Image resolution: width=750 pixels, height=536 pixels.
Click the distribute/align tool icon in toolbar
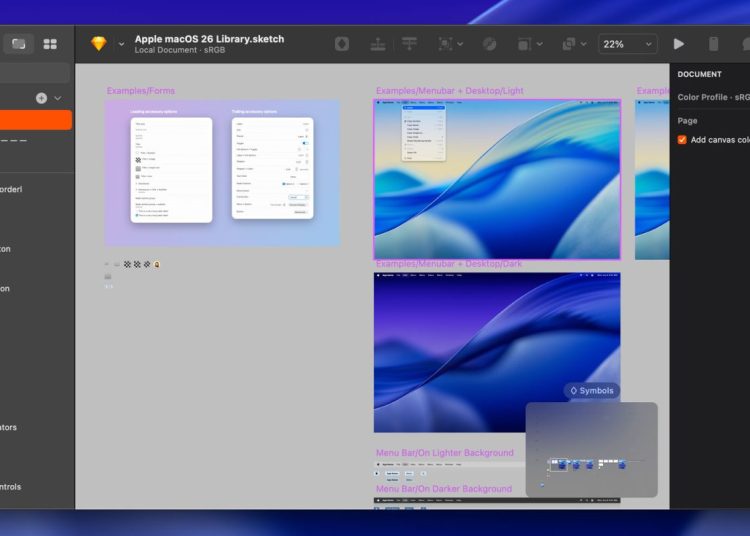377,44
